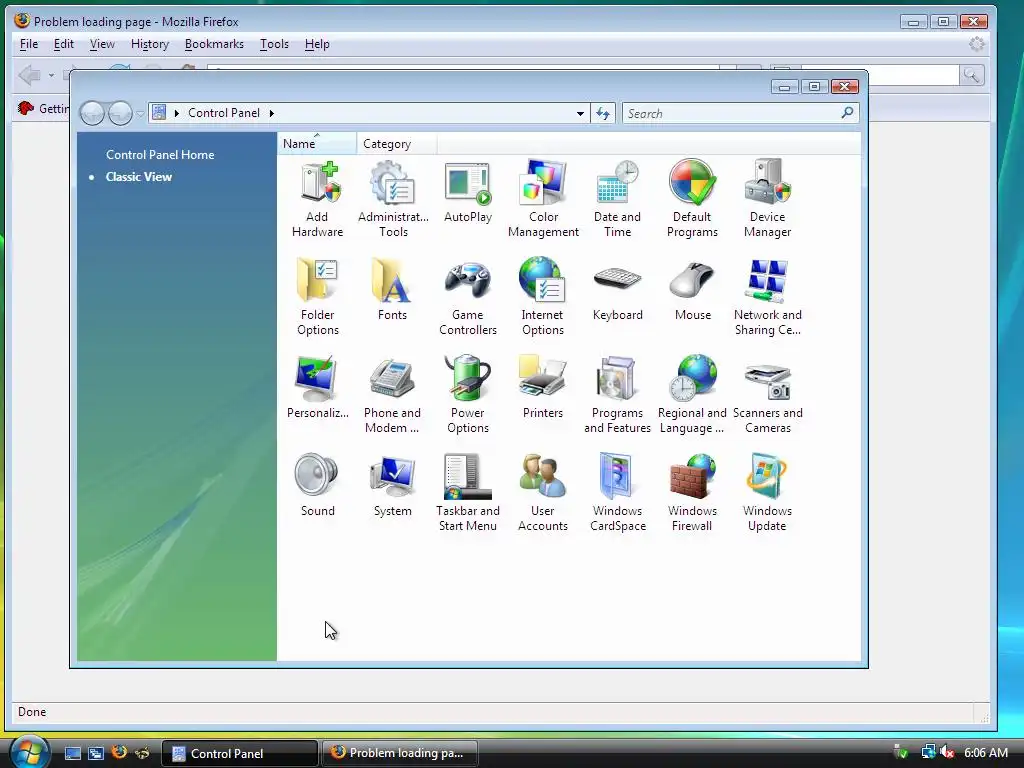
Task: Click the Windows Start orb
Action: 29,752
